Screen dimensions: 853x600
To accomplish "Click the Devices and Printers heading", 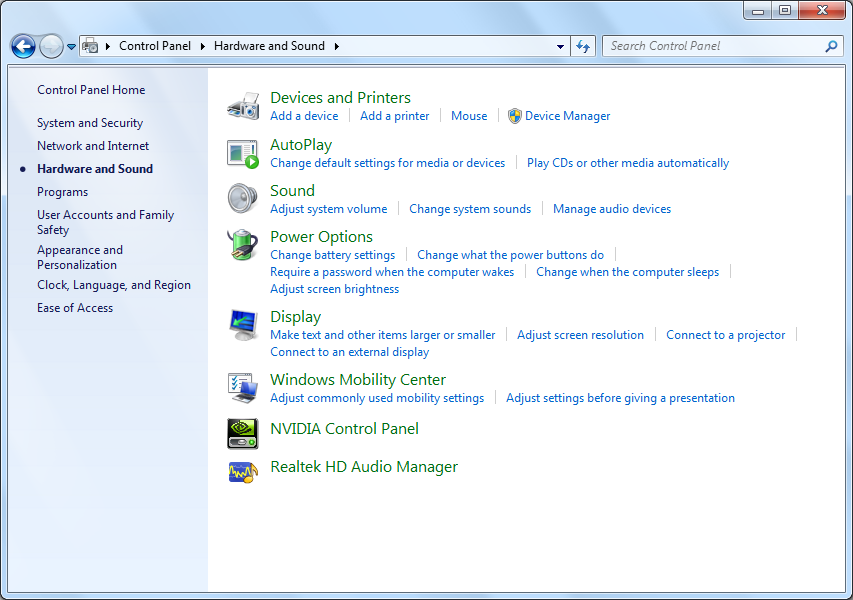I will coord(341,97).
